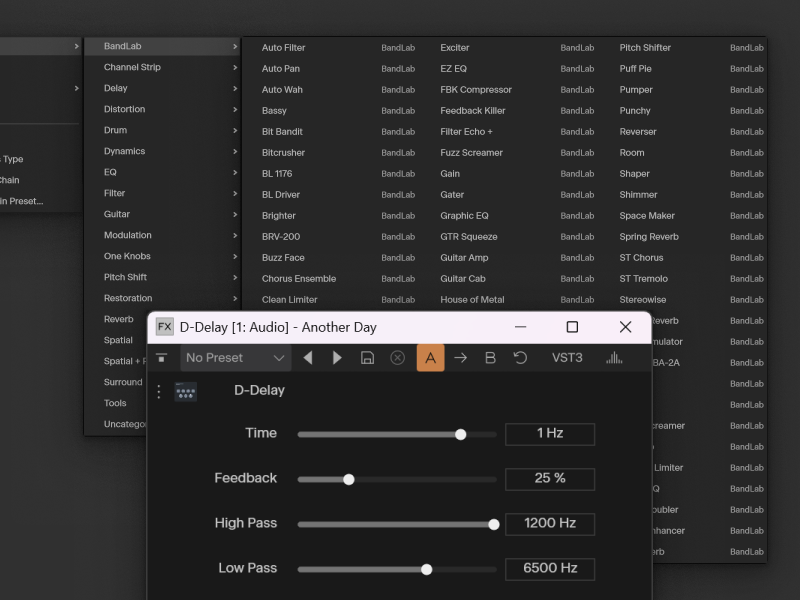Expand the Dynamics category
The image size is (800, 600).
tap(163, 151)
